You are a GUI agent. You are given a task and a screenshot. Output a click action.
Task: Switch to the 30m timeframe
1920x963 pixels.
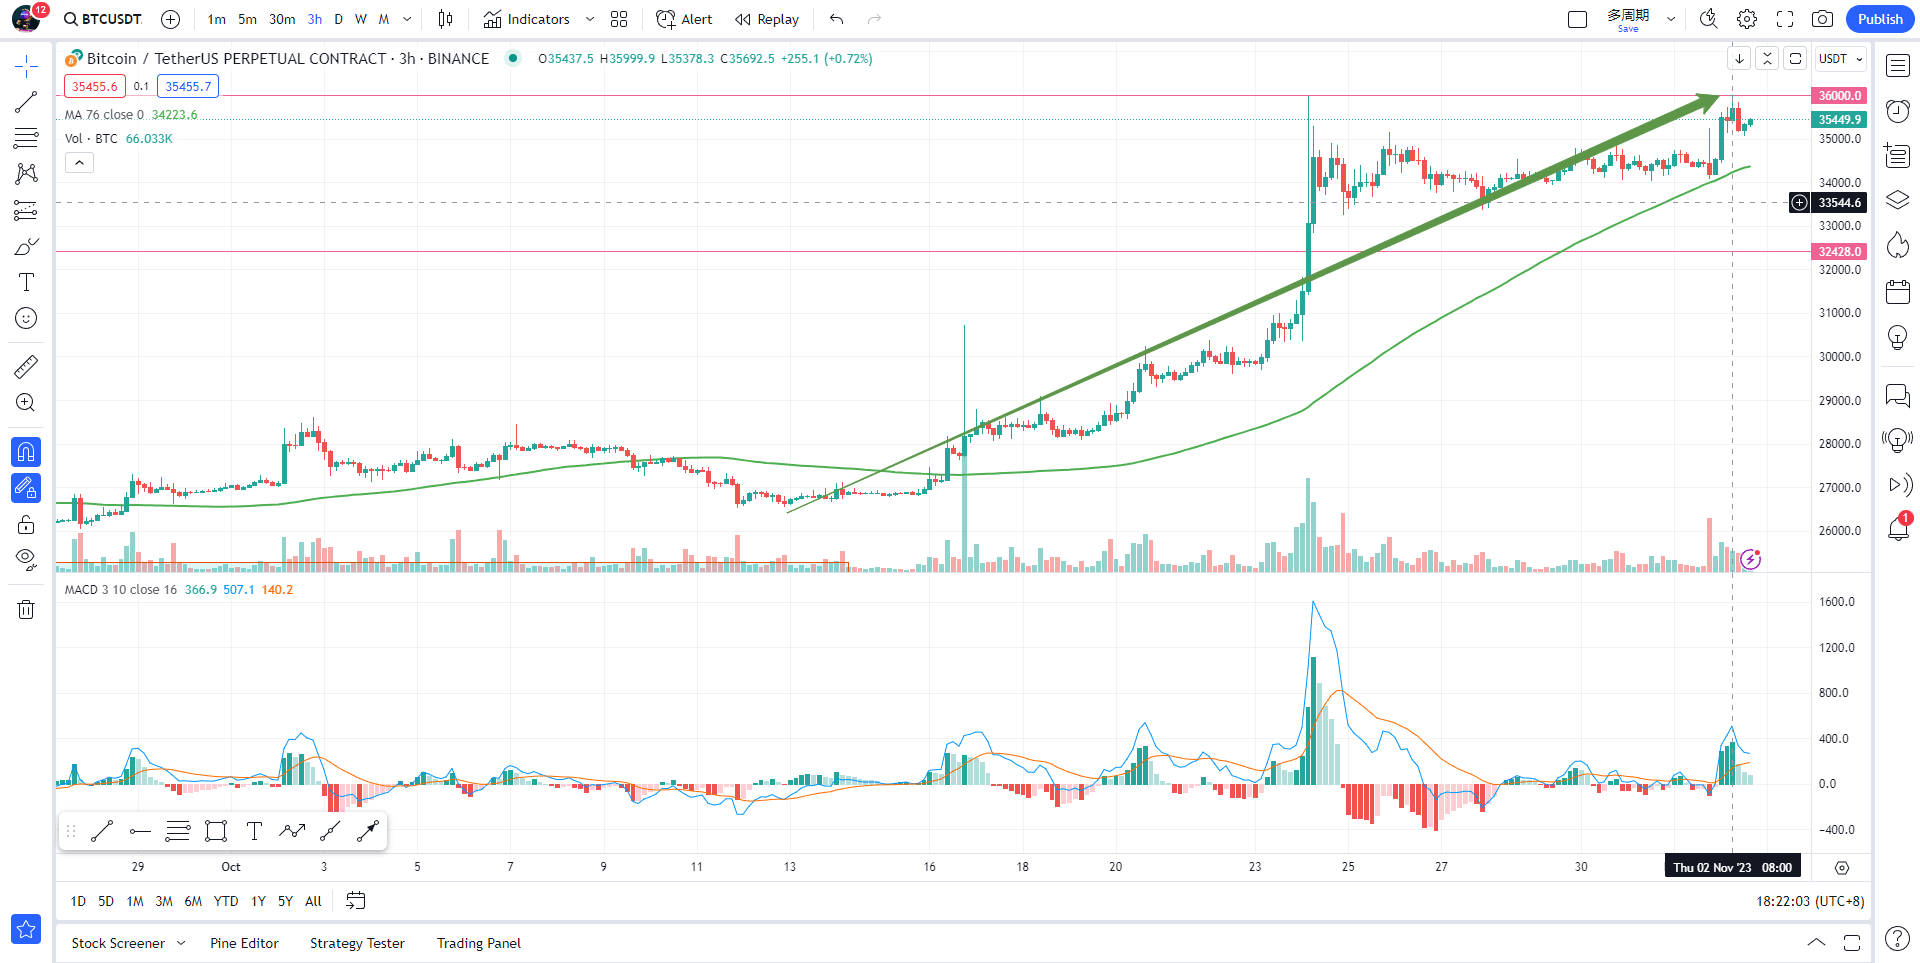click(x=282, y=19)
